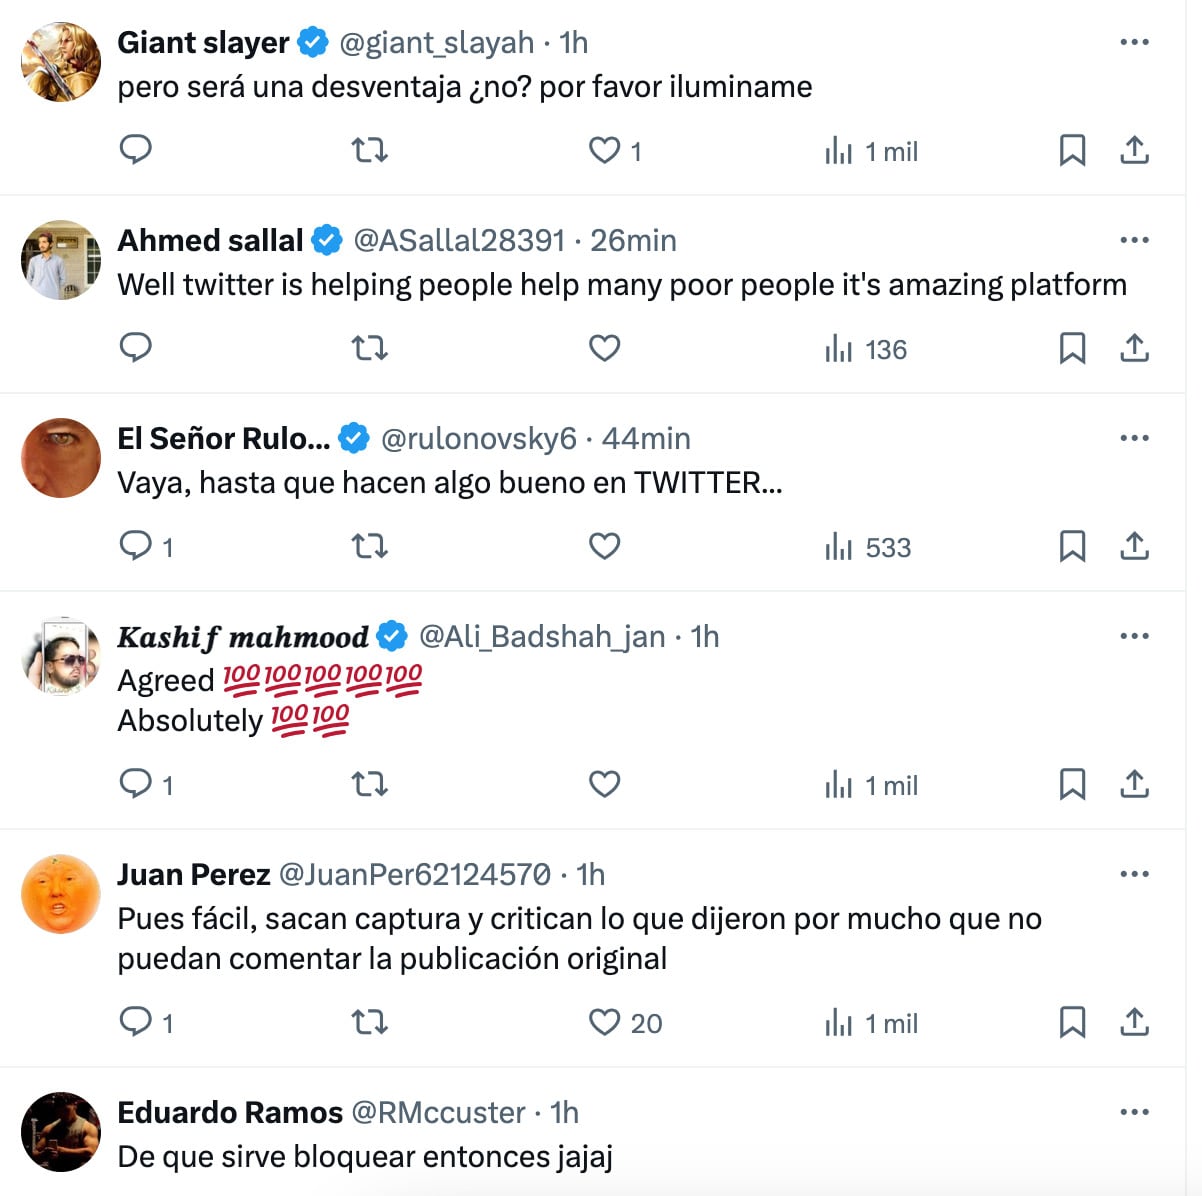Image resolution: width=1202 pixels, height=1196 pixels.
Task: Like Juan Perez's tweet with 20 likes
Action: pos(604,1022)
